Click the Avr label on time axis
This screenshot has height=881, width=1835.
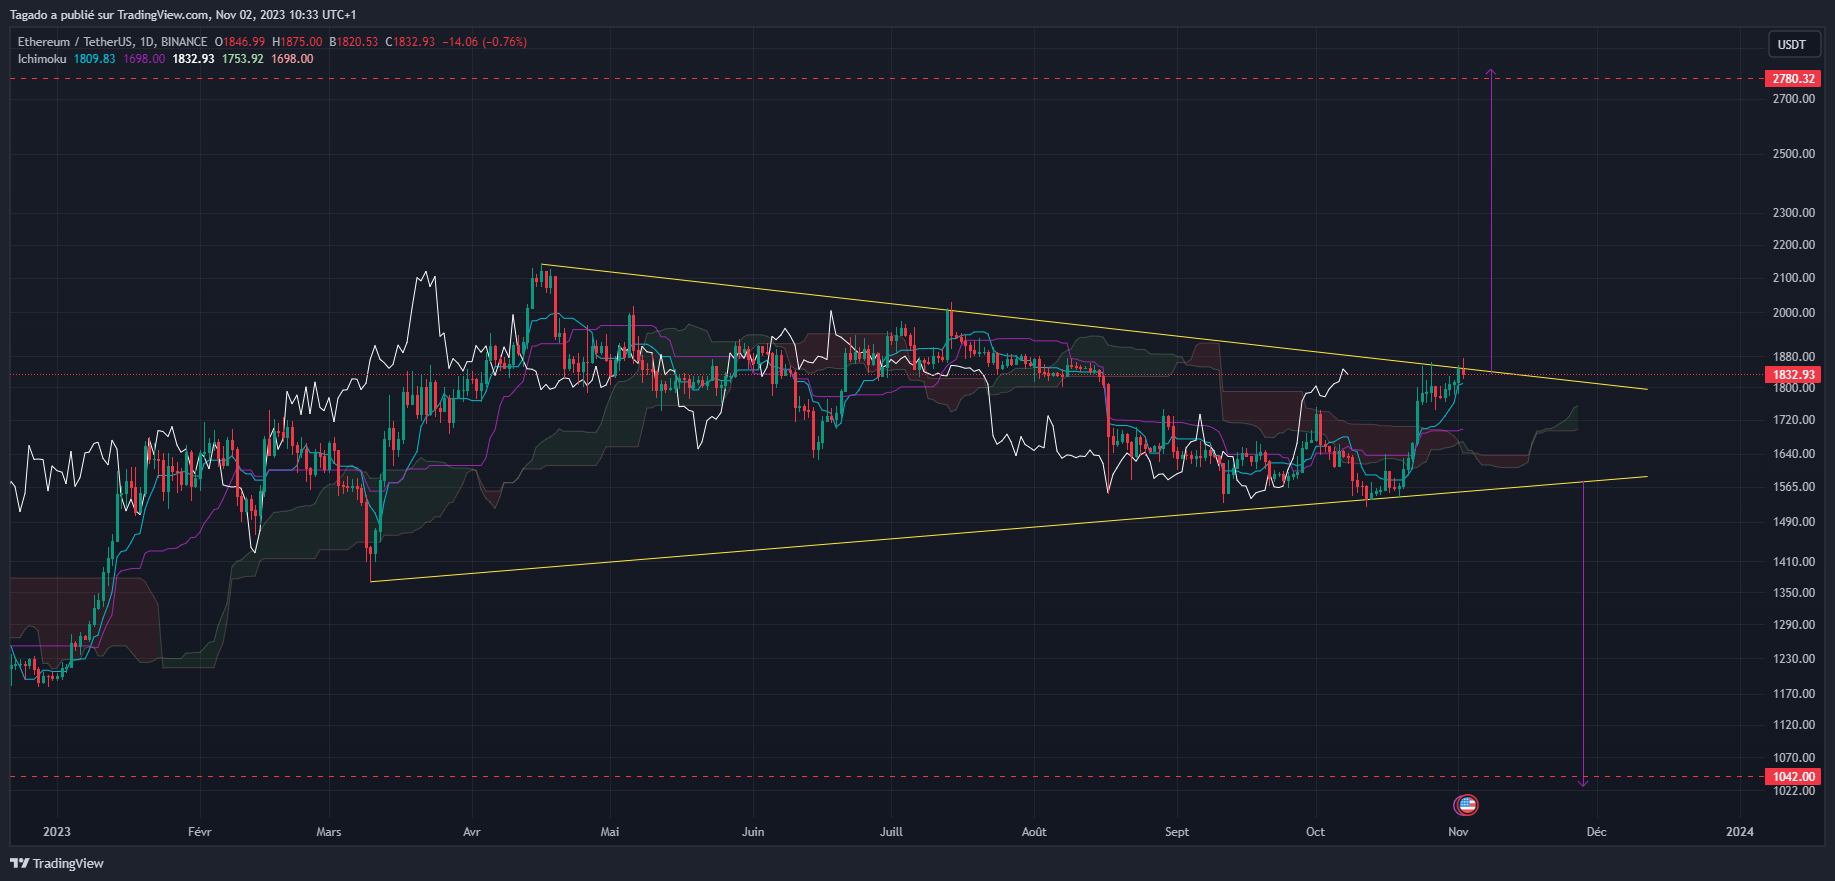tap(472, 832)
